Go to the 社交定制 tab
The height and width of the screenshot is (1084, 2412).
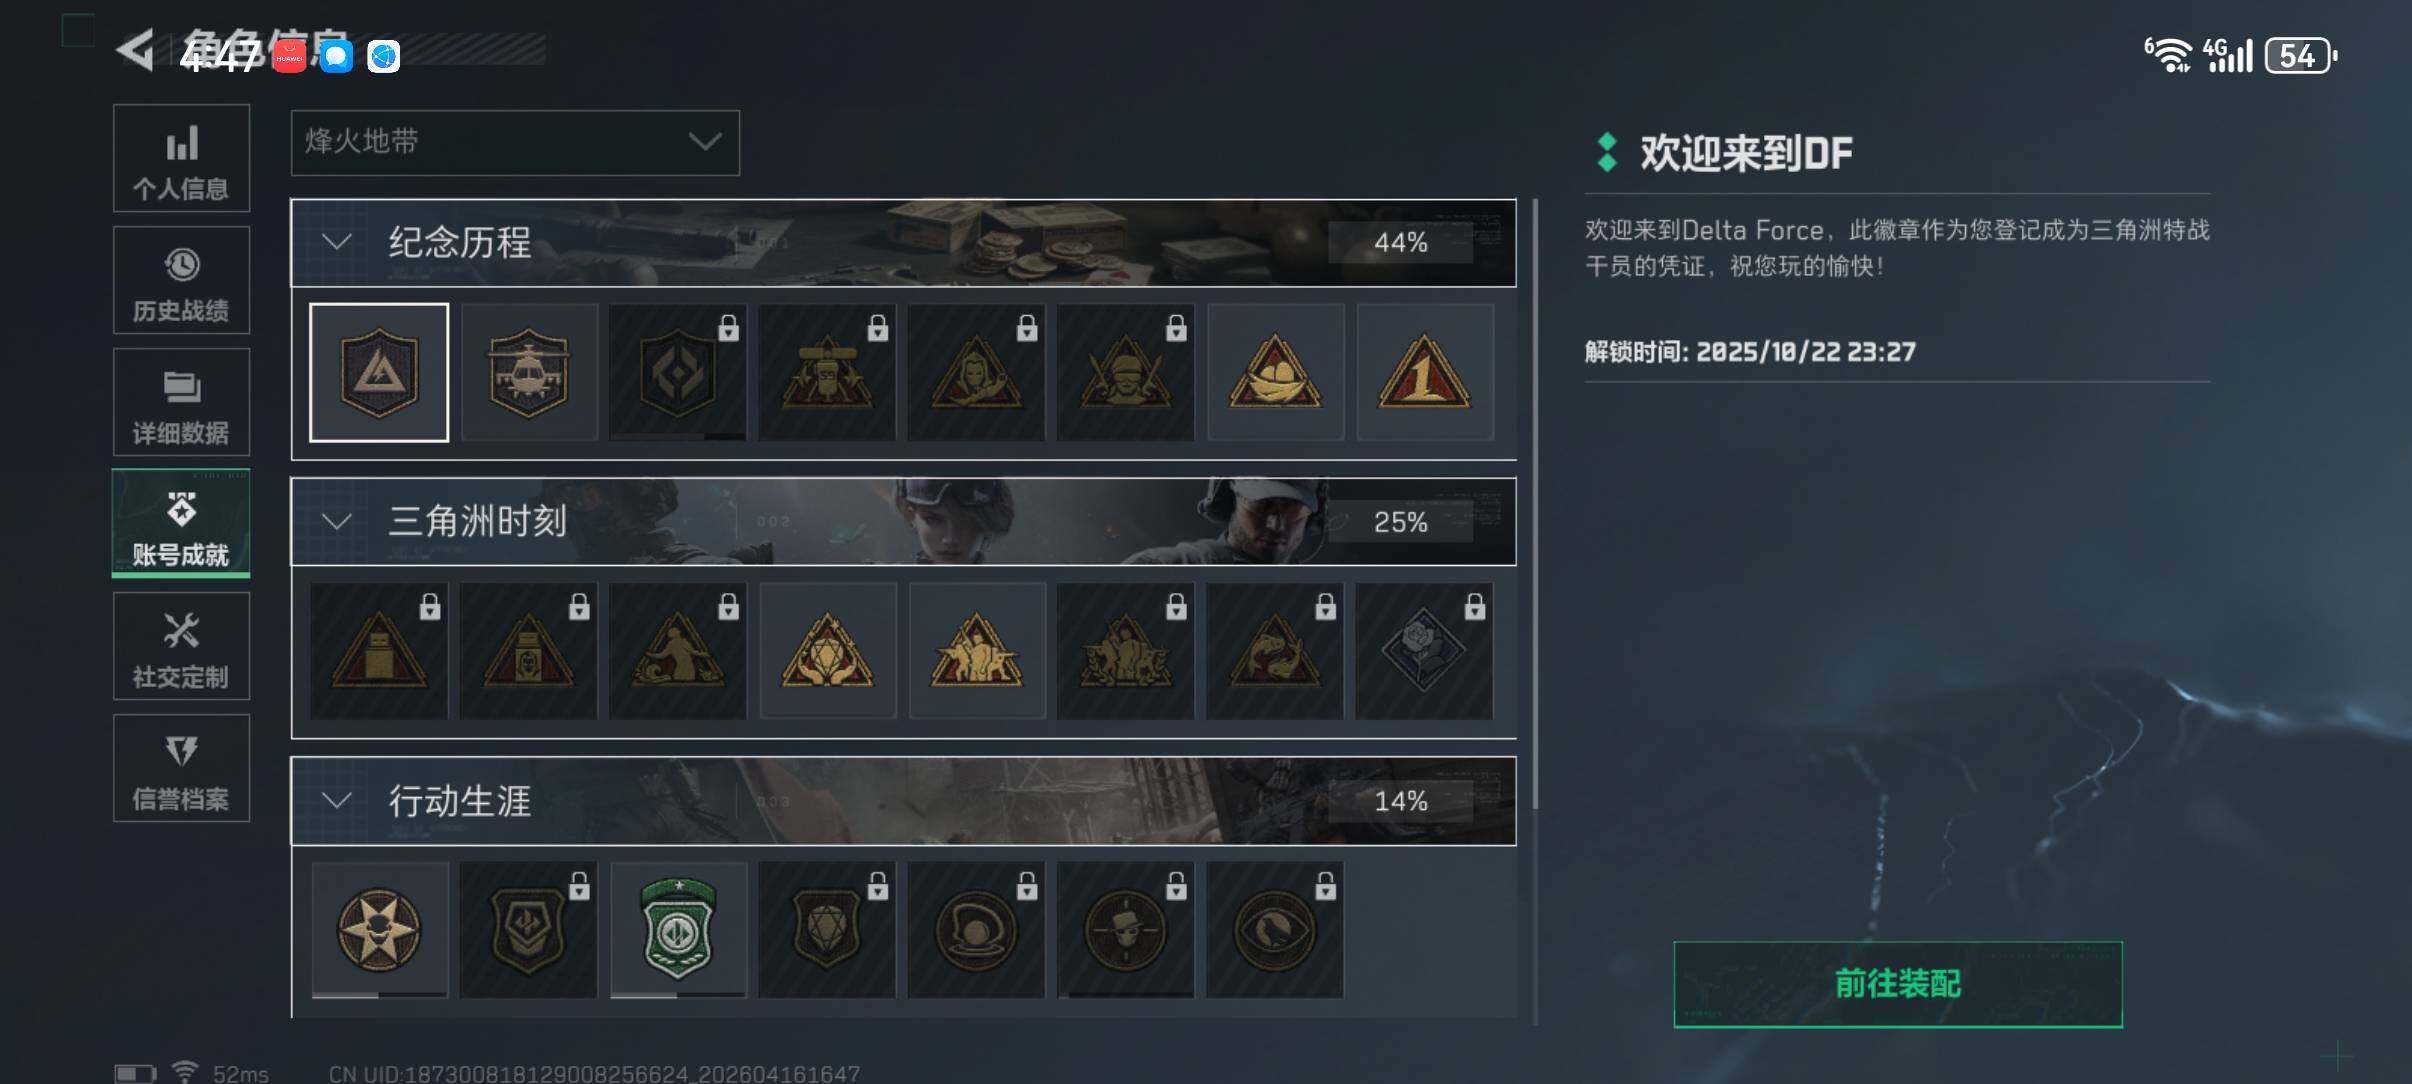(x=181, y=646)
